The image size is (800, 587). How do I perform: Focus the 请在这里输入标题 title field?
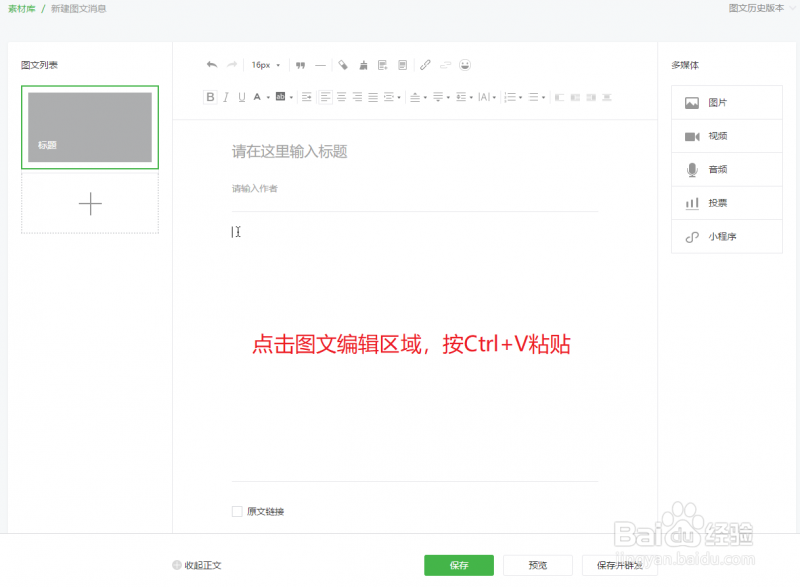point(414,151)
